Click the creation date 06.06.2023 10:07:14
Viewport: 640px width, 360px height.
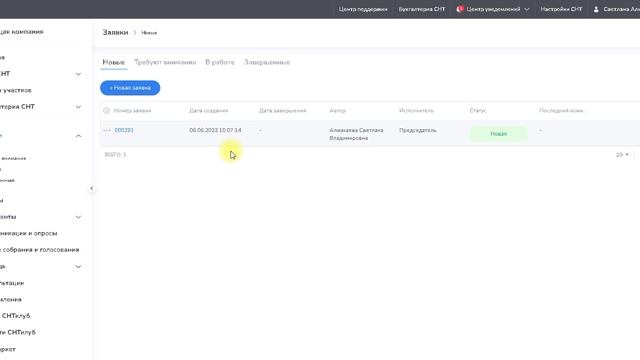point(215,130)
